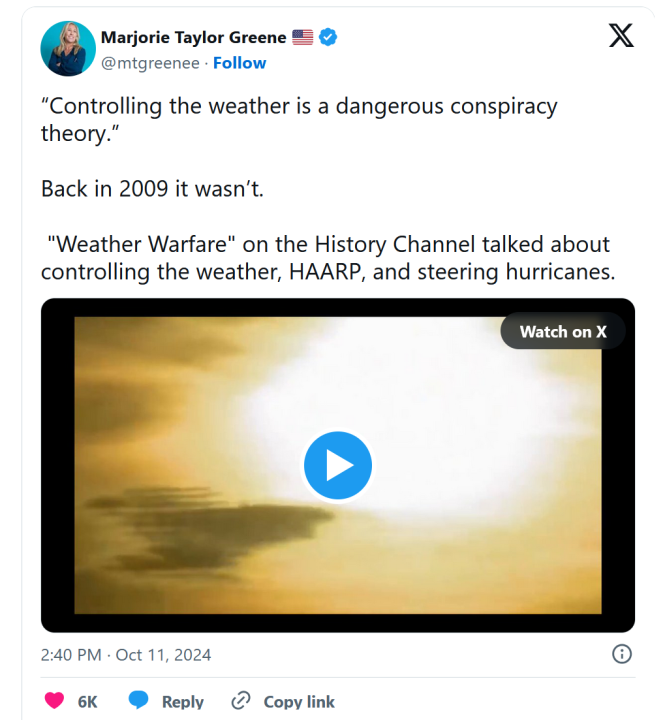Viewport: 665px width, 720px height.
Task: Click the 6K likes count
Action: (87, 702)
